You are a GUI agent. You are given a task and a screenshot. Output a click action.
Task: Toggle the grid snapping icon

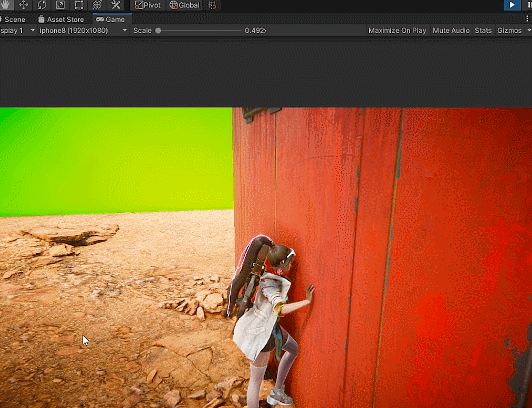[x=212, y=5]
